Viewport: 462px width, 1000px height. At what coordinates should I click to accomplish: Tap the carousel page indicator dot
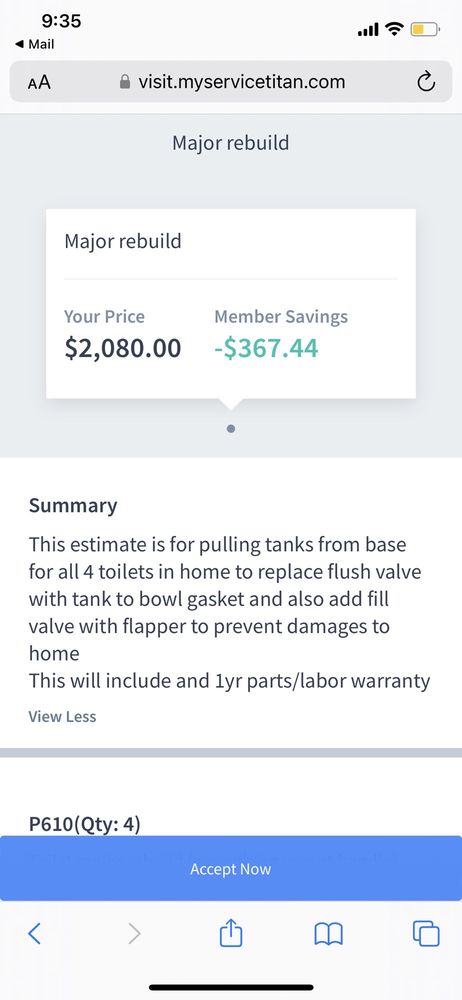pyautogui.click(x=231, y=429)
